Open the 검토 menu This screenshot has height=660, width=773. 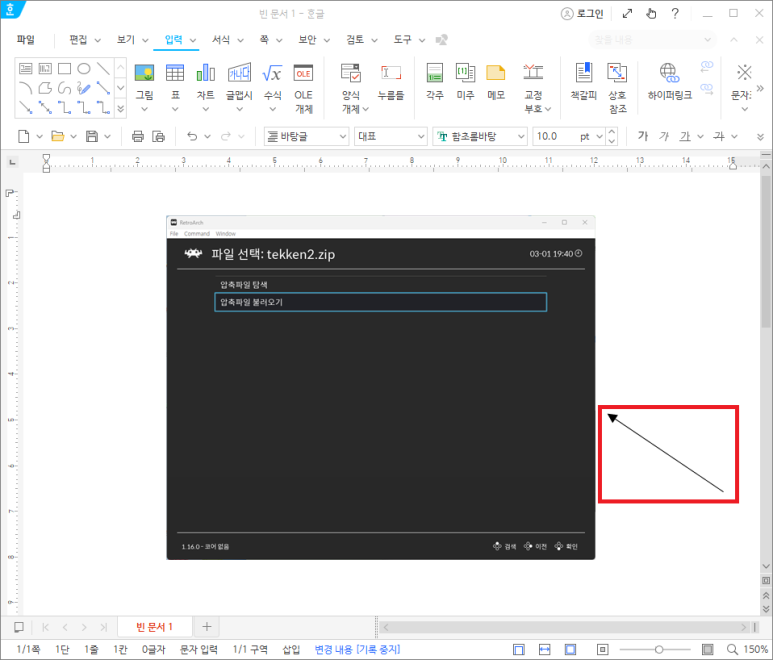pos(355,40)
